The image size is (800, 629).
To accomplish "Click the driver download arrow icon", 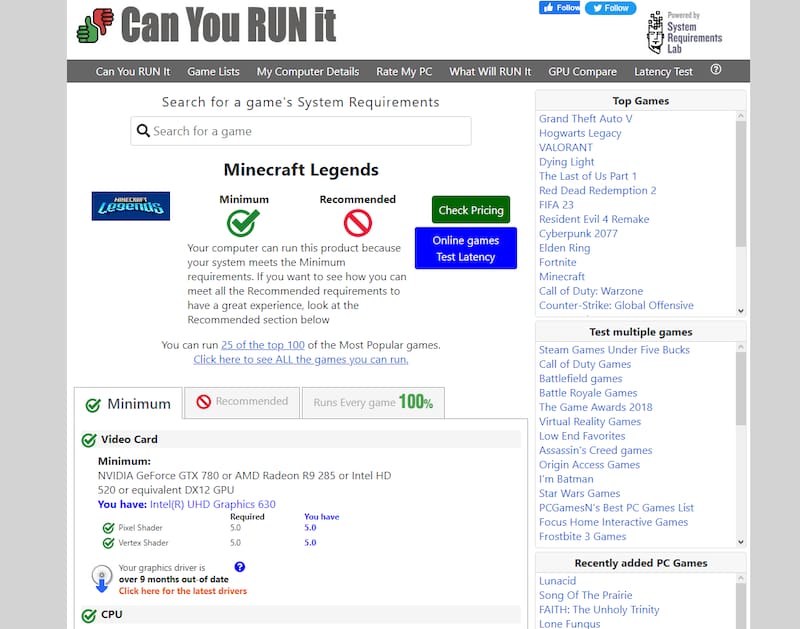I will coord(101,580).
